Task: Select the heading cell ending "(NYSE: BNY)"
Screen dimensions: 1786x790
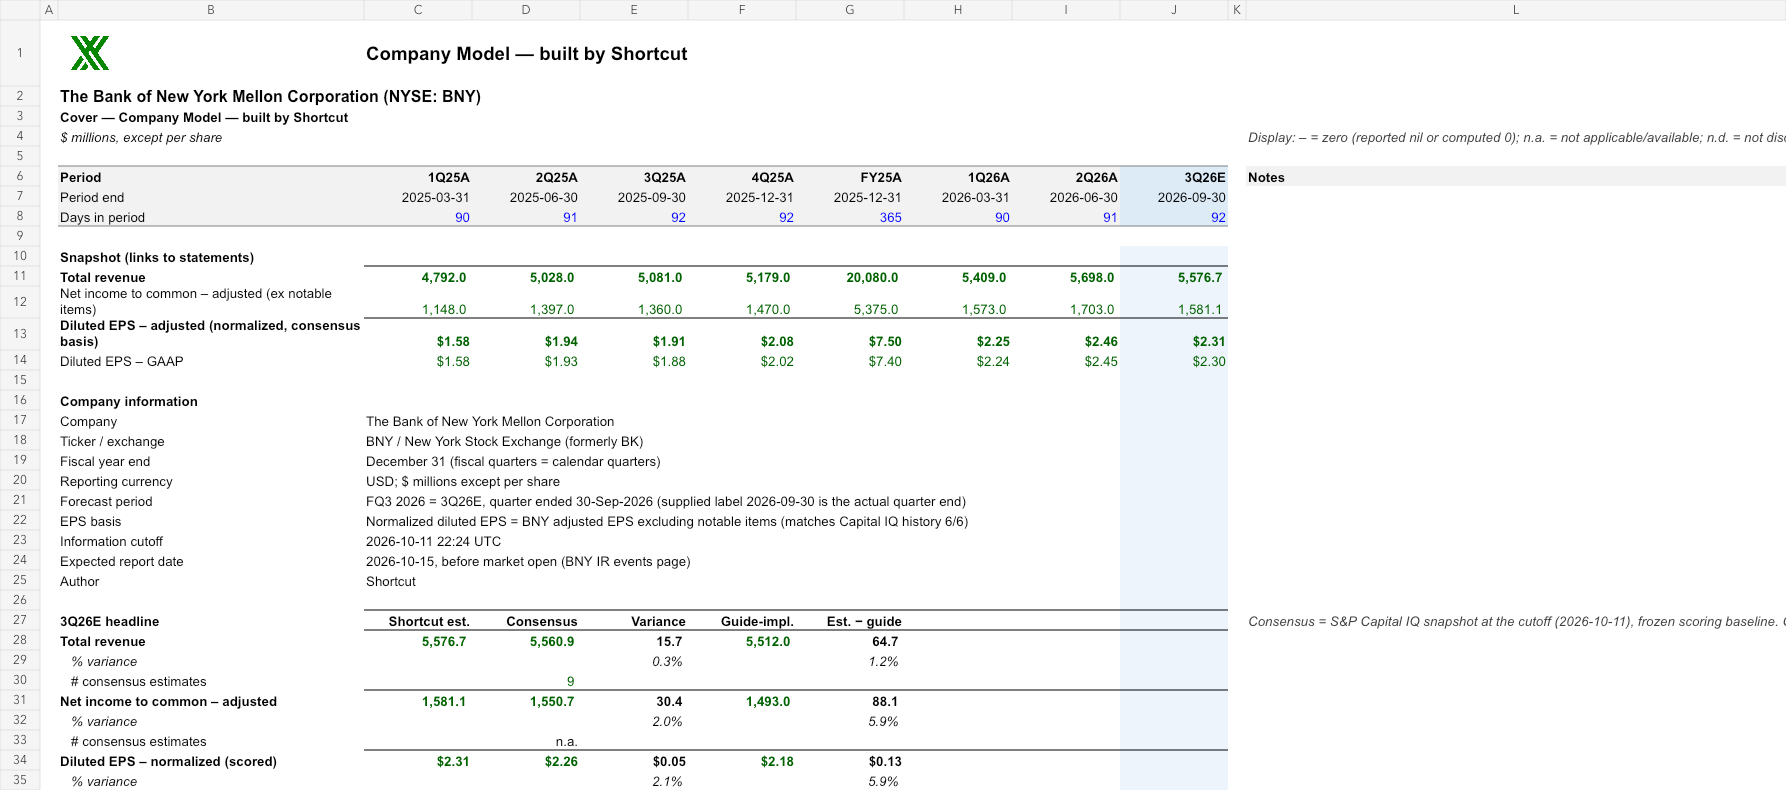Action: coord(270,96)
